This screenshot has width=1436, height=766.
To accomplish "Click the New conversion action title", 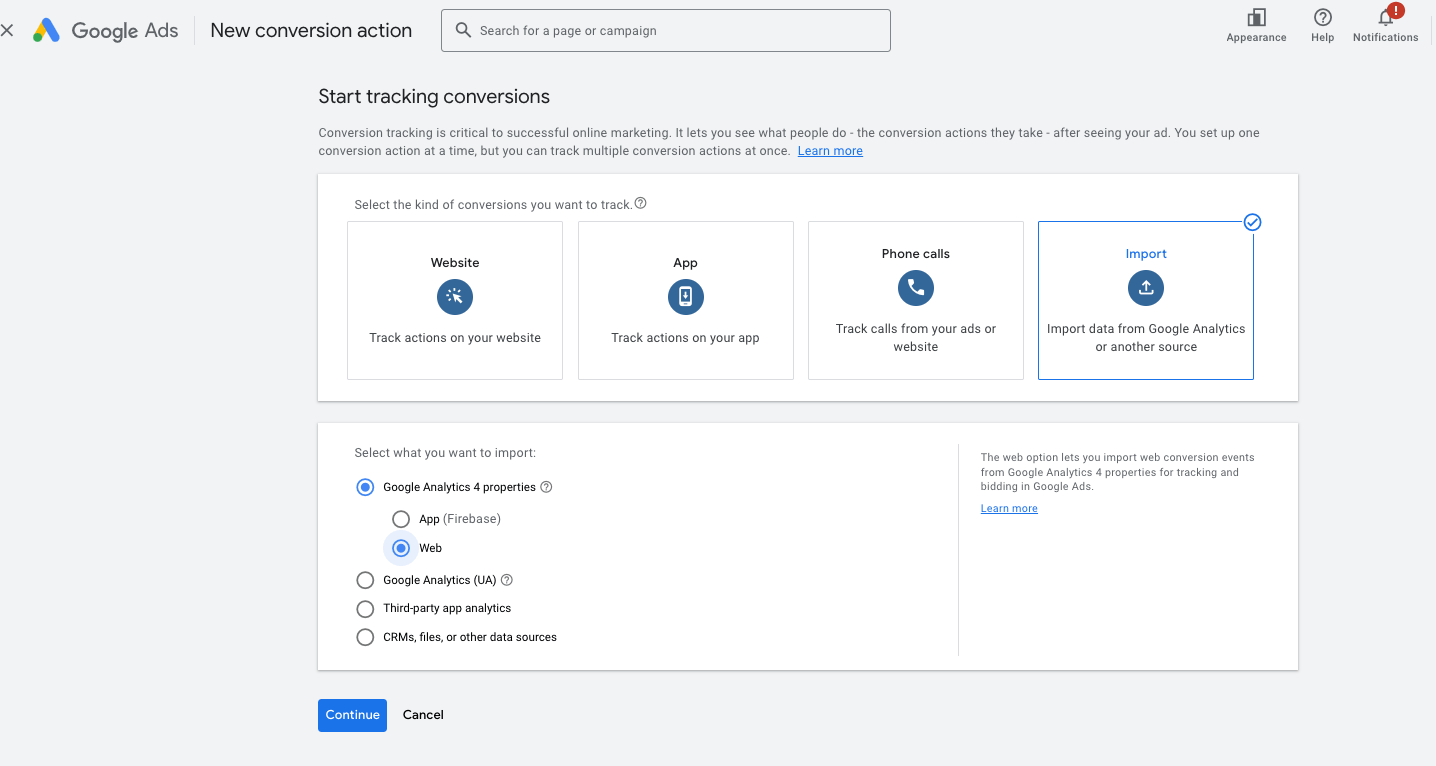I will point(311,31).
